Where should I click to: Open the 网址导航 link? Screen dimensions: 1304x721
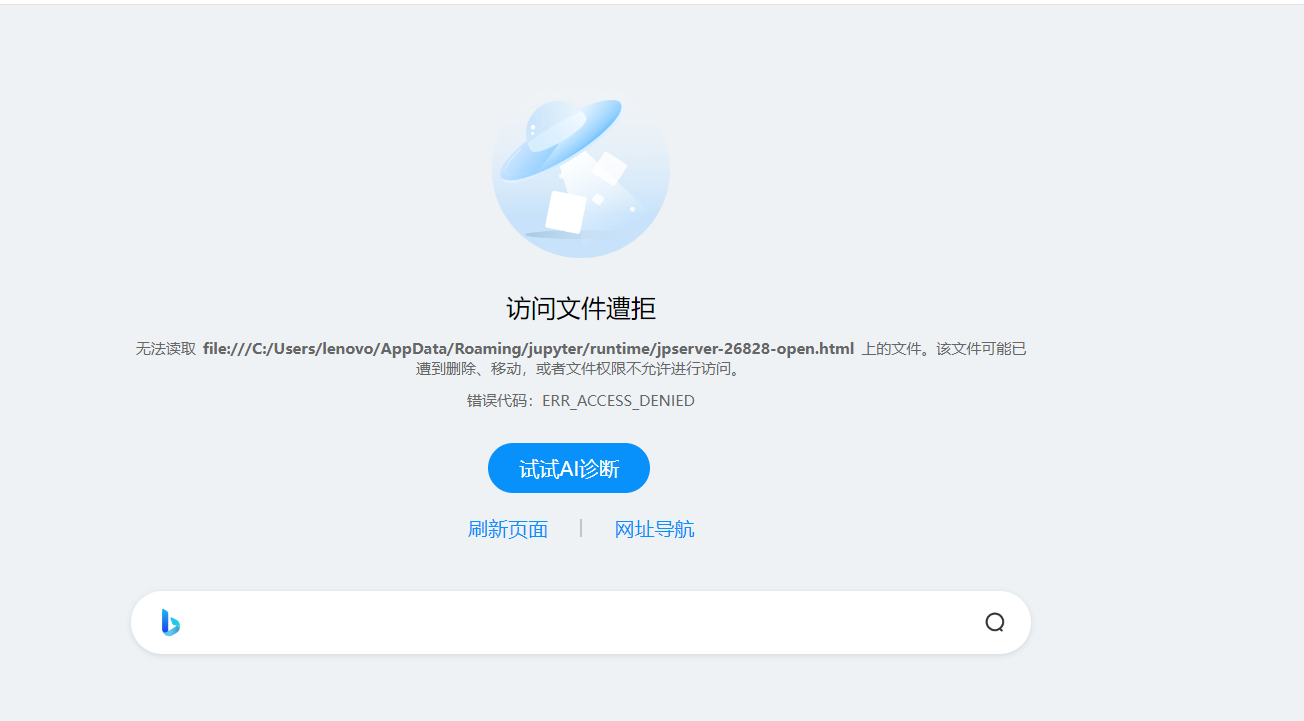[x=655, y=529]
